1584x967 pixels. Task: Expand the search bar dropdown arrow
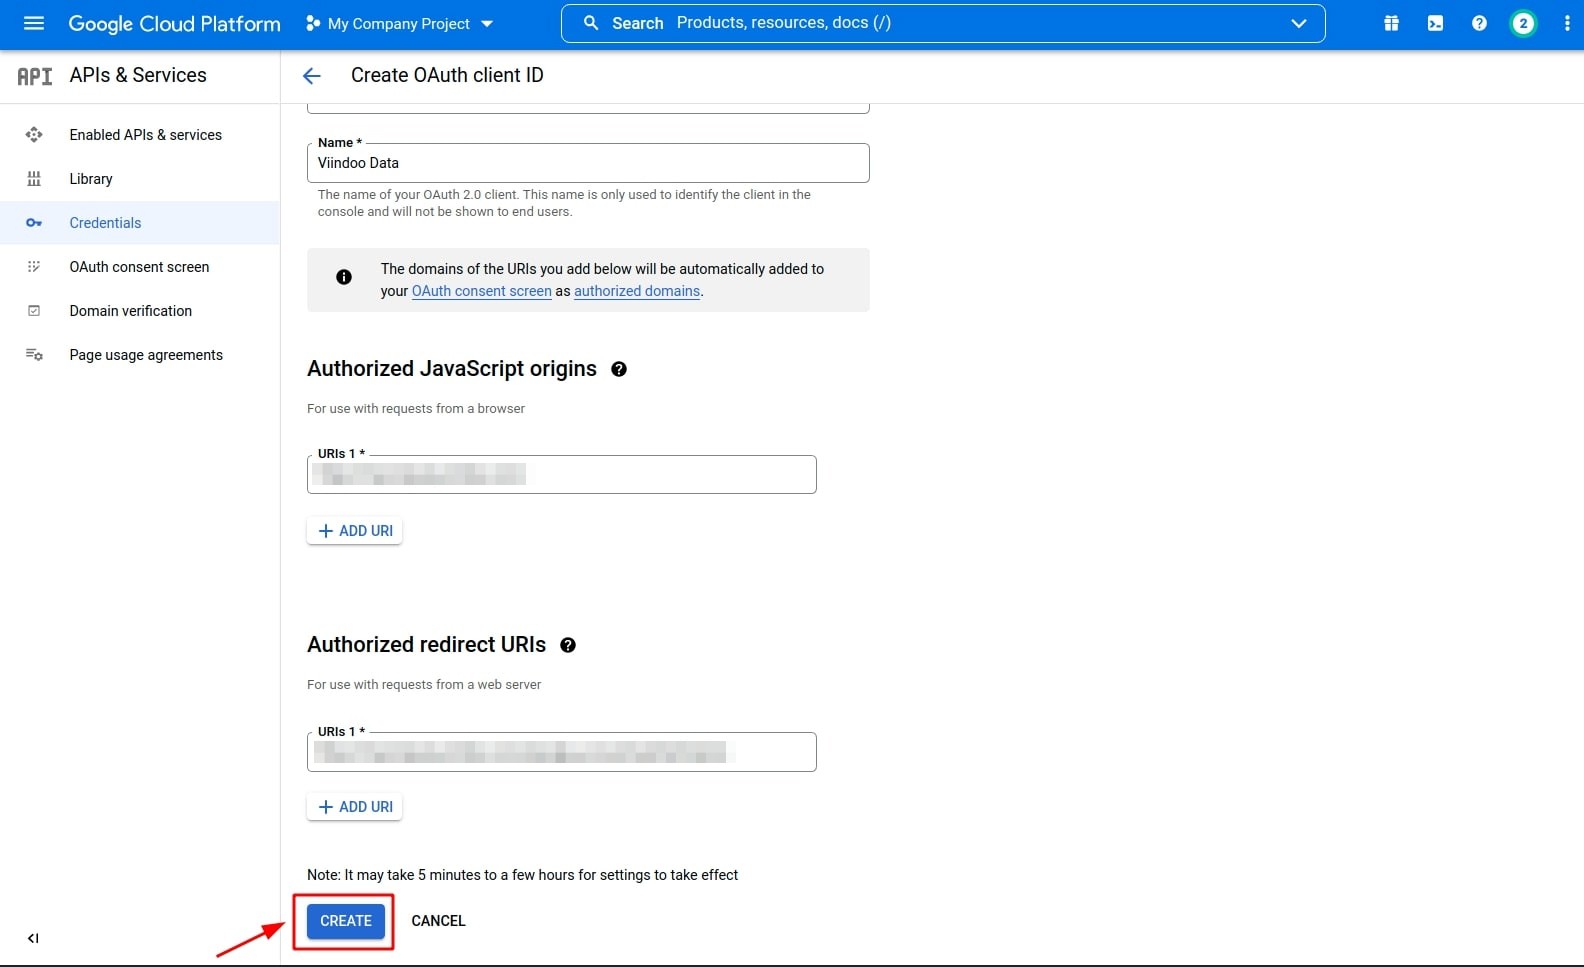click(1298, 23)
